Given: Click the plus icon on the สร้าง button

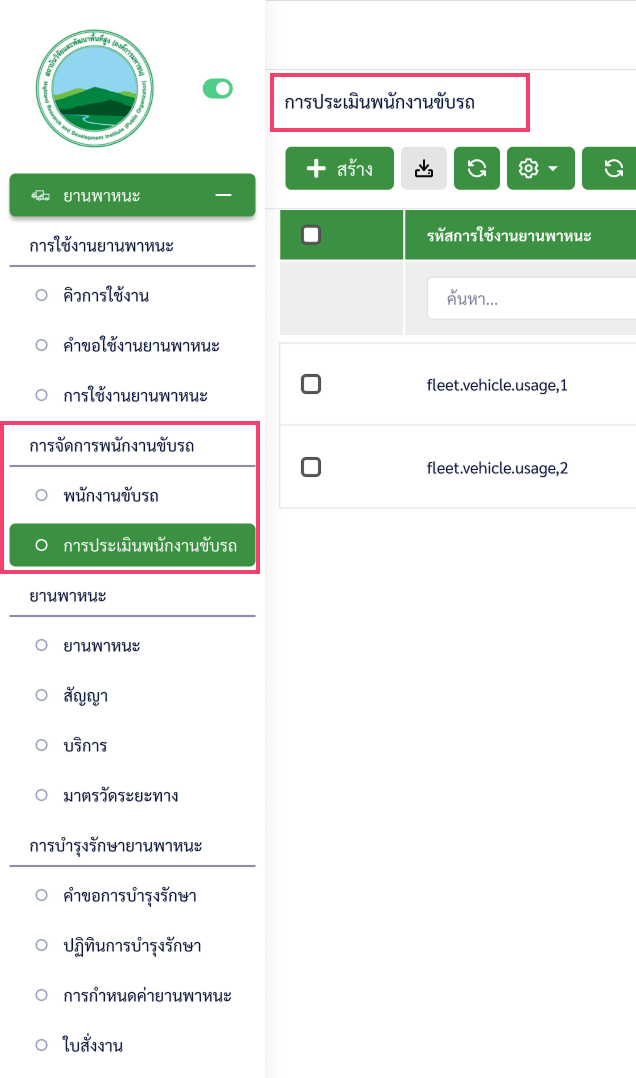Looking at the screenshot, I should tap(316, 169).
